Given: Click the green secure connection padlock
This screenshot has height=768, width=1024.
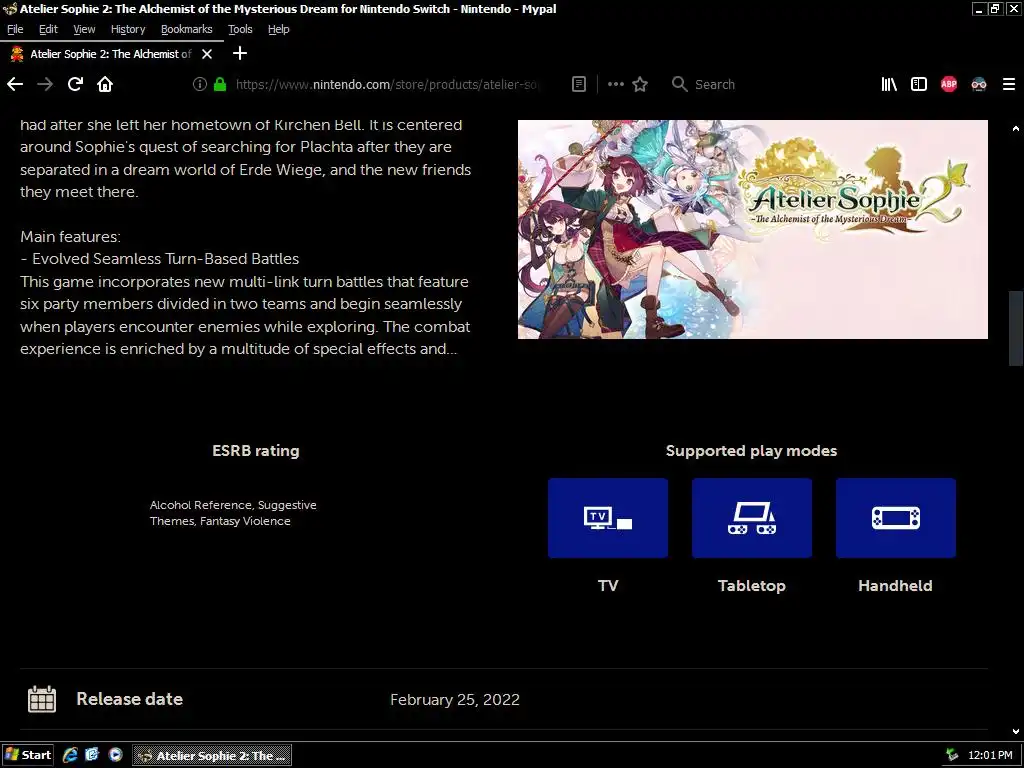Looking at the screenshot, I should pos(220,84).
